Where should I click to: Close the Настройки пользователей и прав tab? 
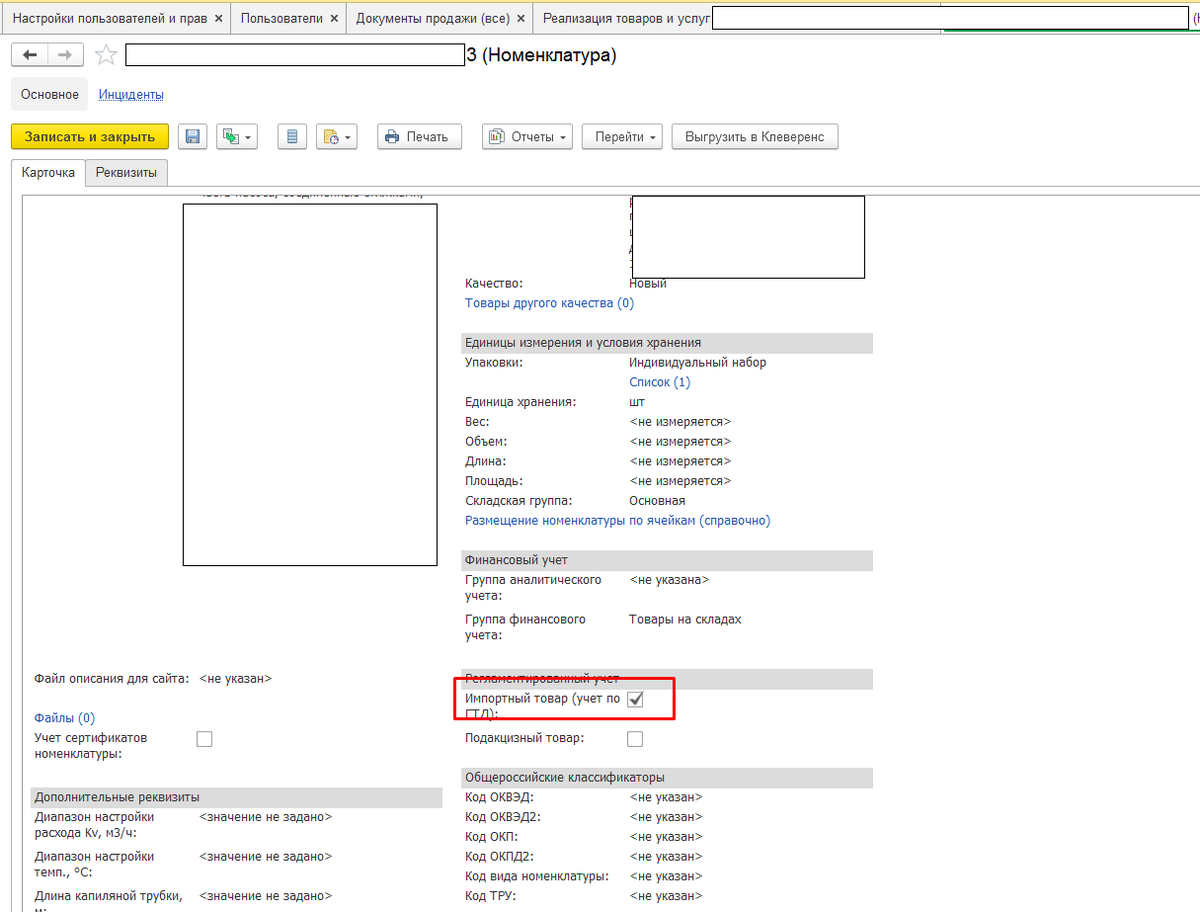coord(219,19)
